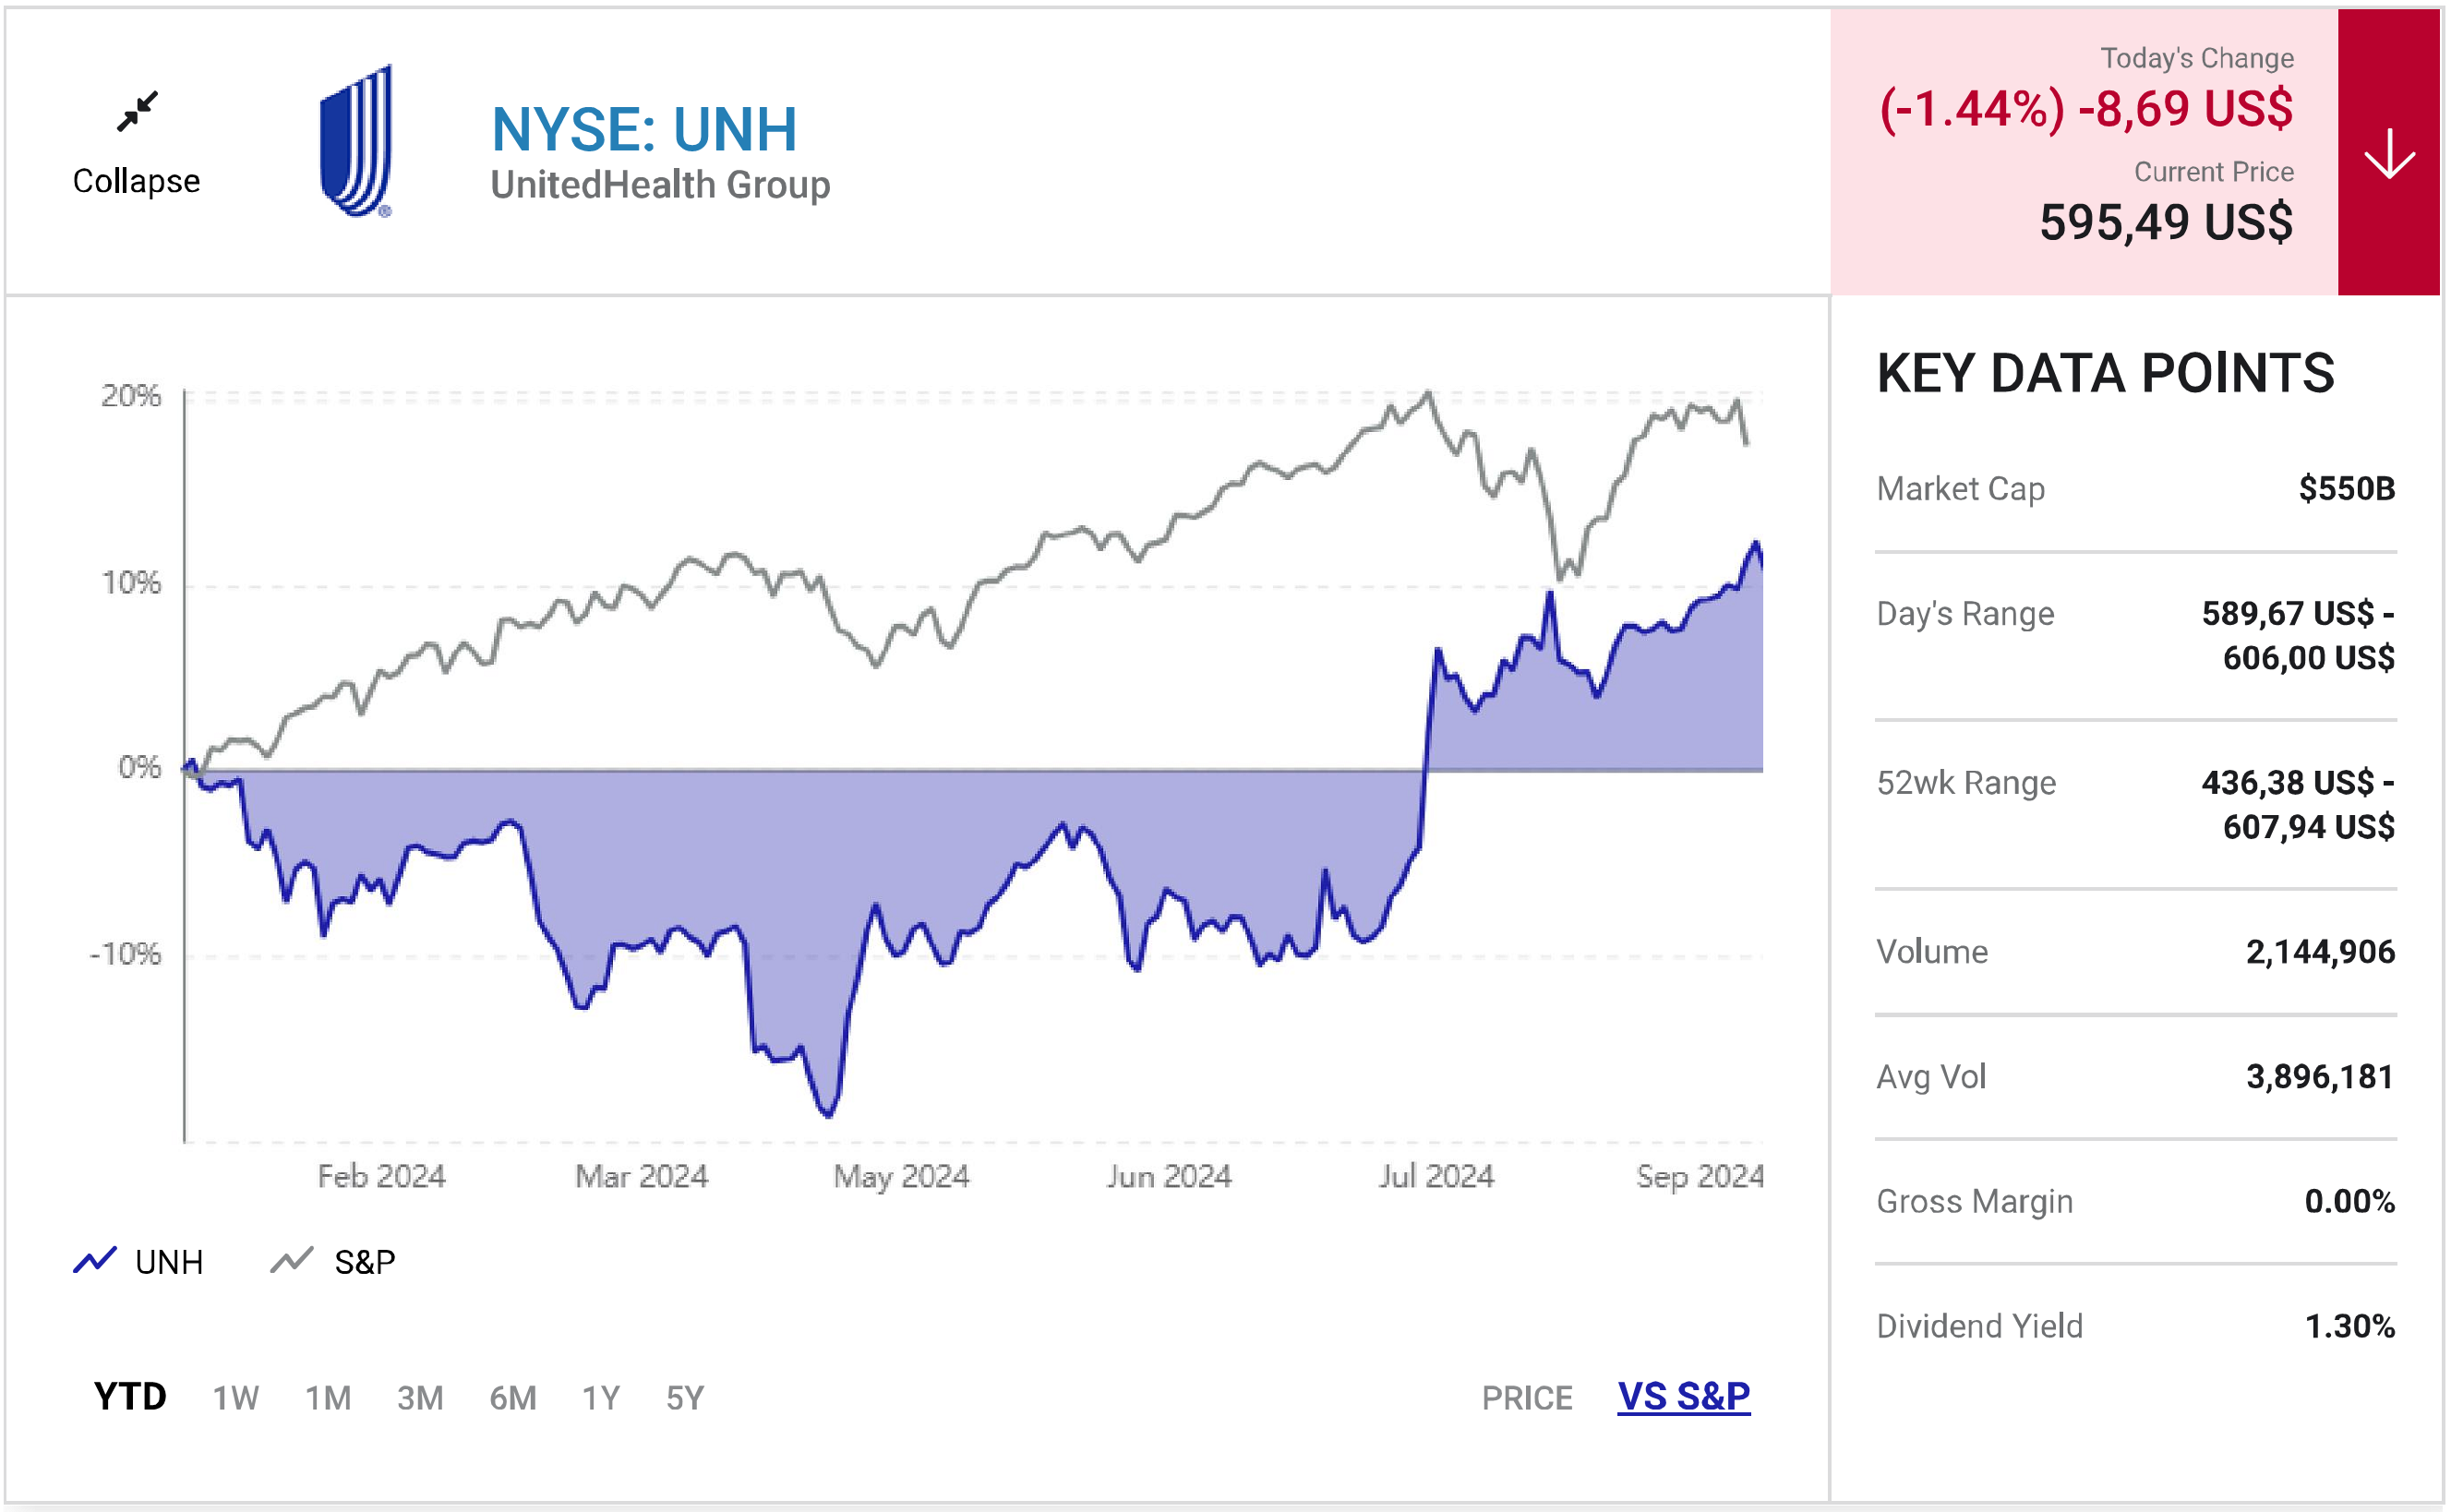Collapse the stock panel via Collapse label
Image resolution: width=2451 pixels, height=1512 pixels.
point(137,181)
